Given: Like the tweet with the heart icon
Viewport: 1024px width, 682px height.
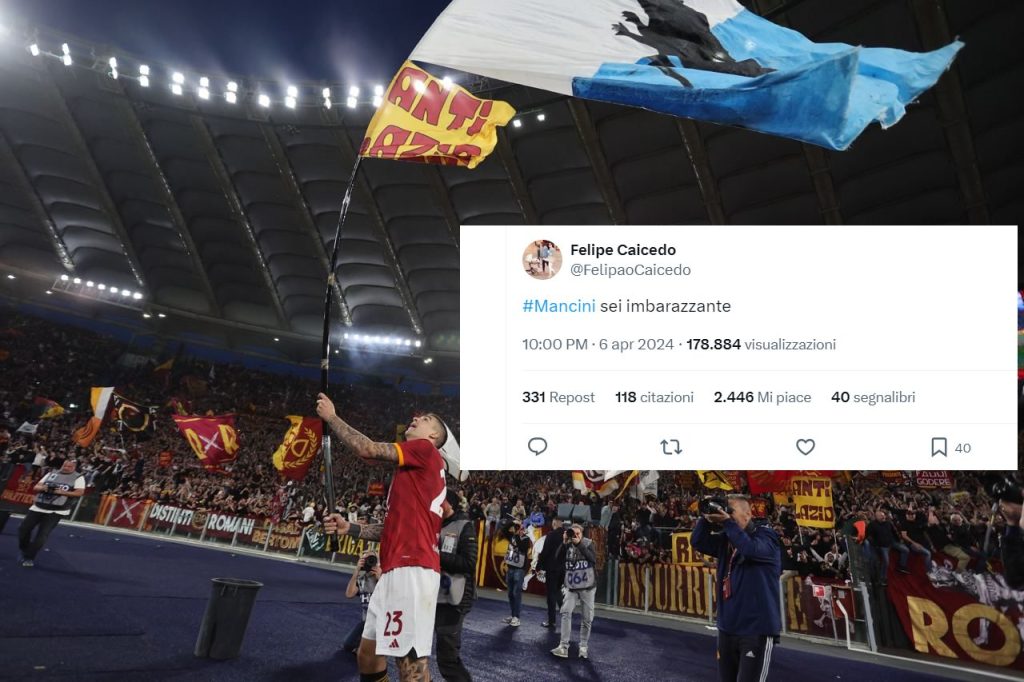Looking at the screenshot, I should (805, 447).
